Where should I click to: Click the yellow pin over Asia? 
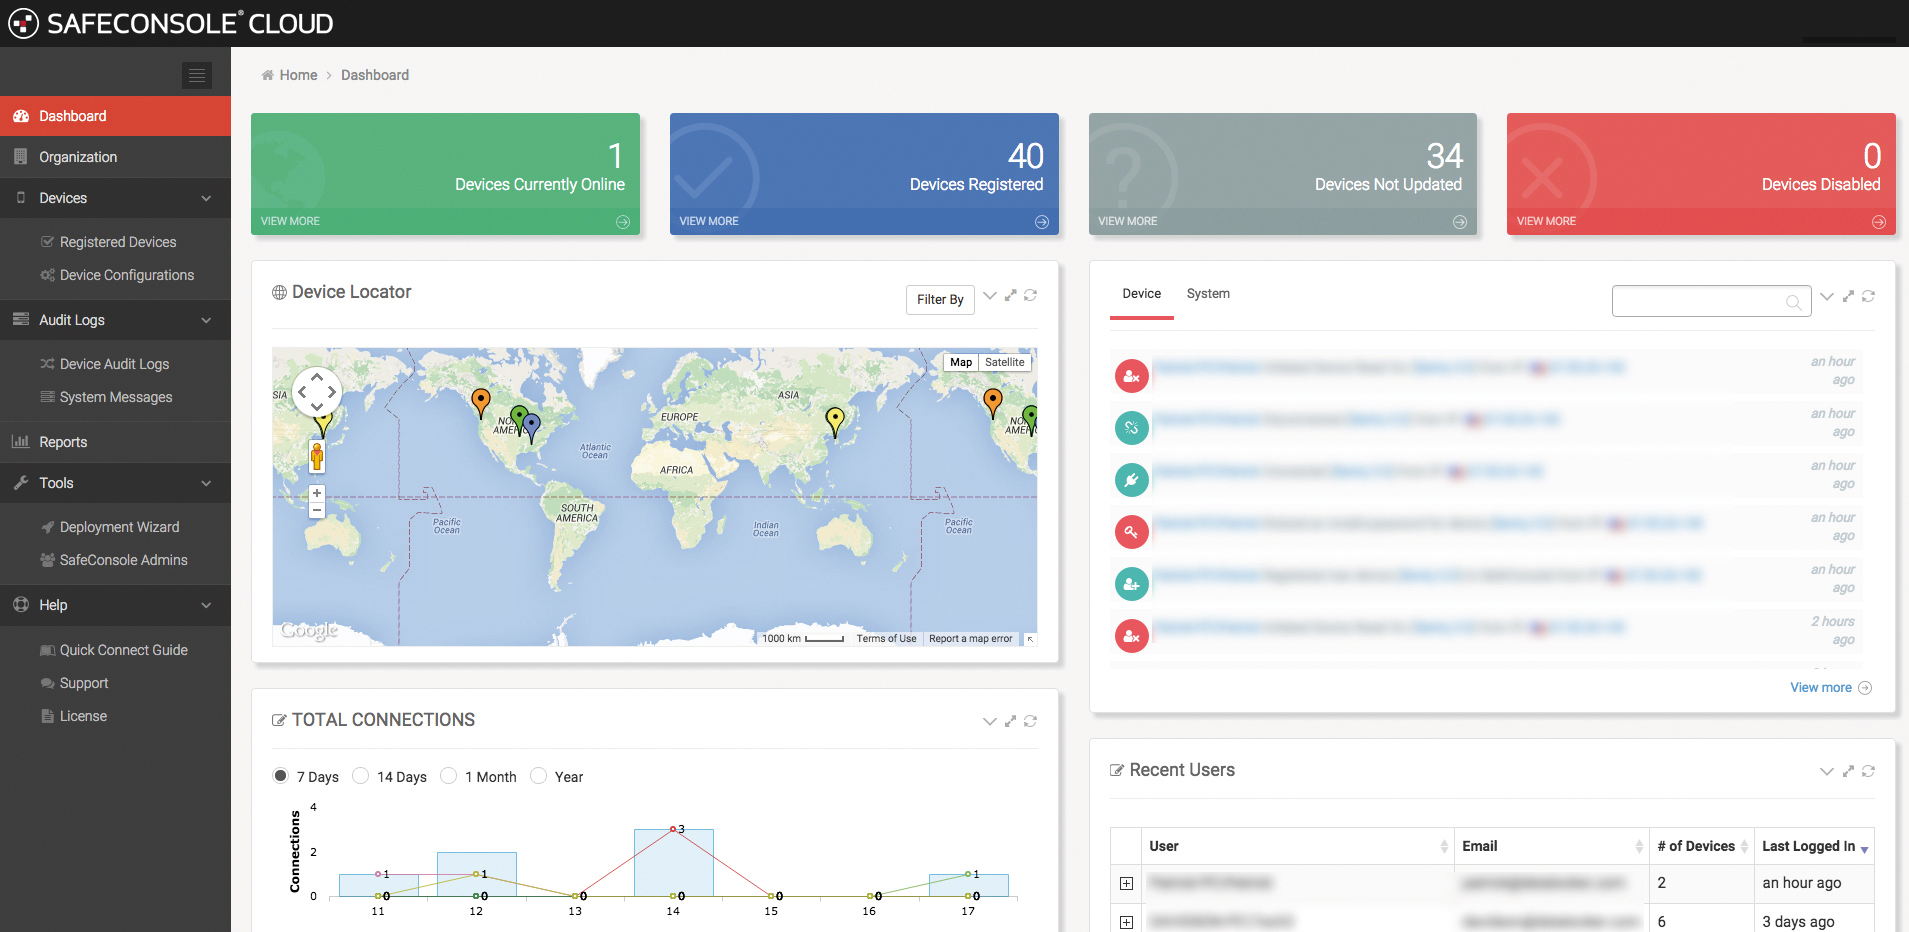pyautogui.click(x=835, y=421)
